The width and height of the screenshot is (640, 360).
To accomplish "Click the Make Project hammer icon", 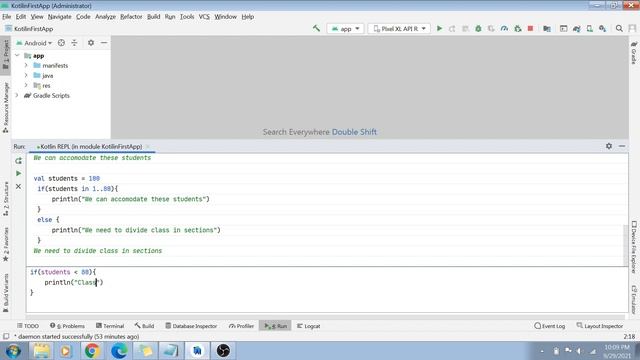I will tap(316, 29).
